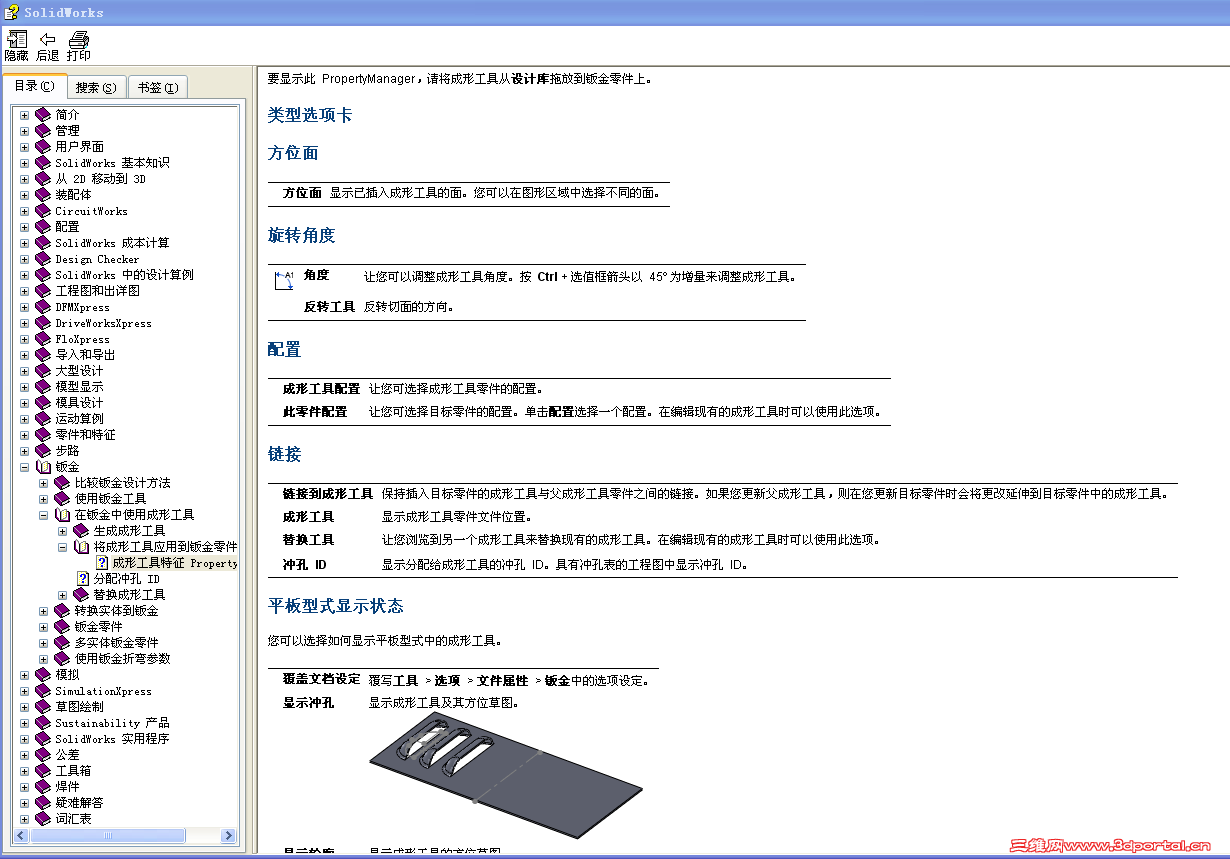
Task: Expand the 模拟 tree node
Action: [x=24, y=675]
